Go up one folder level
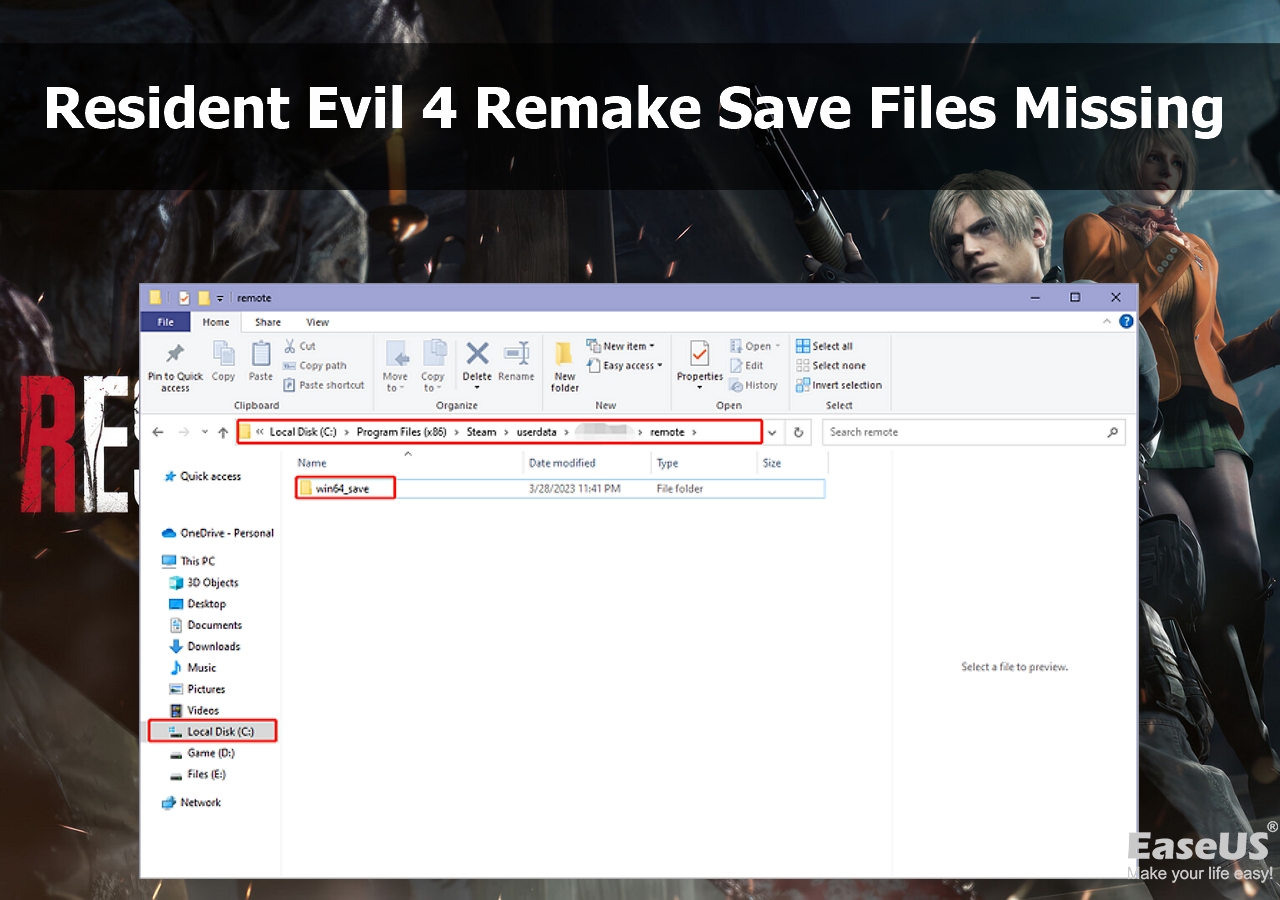 point(223,432)
